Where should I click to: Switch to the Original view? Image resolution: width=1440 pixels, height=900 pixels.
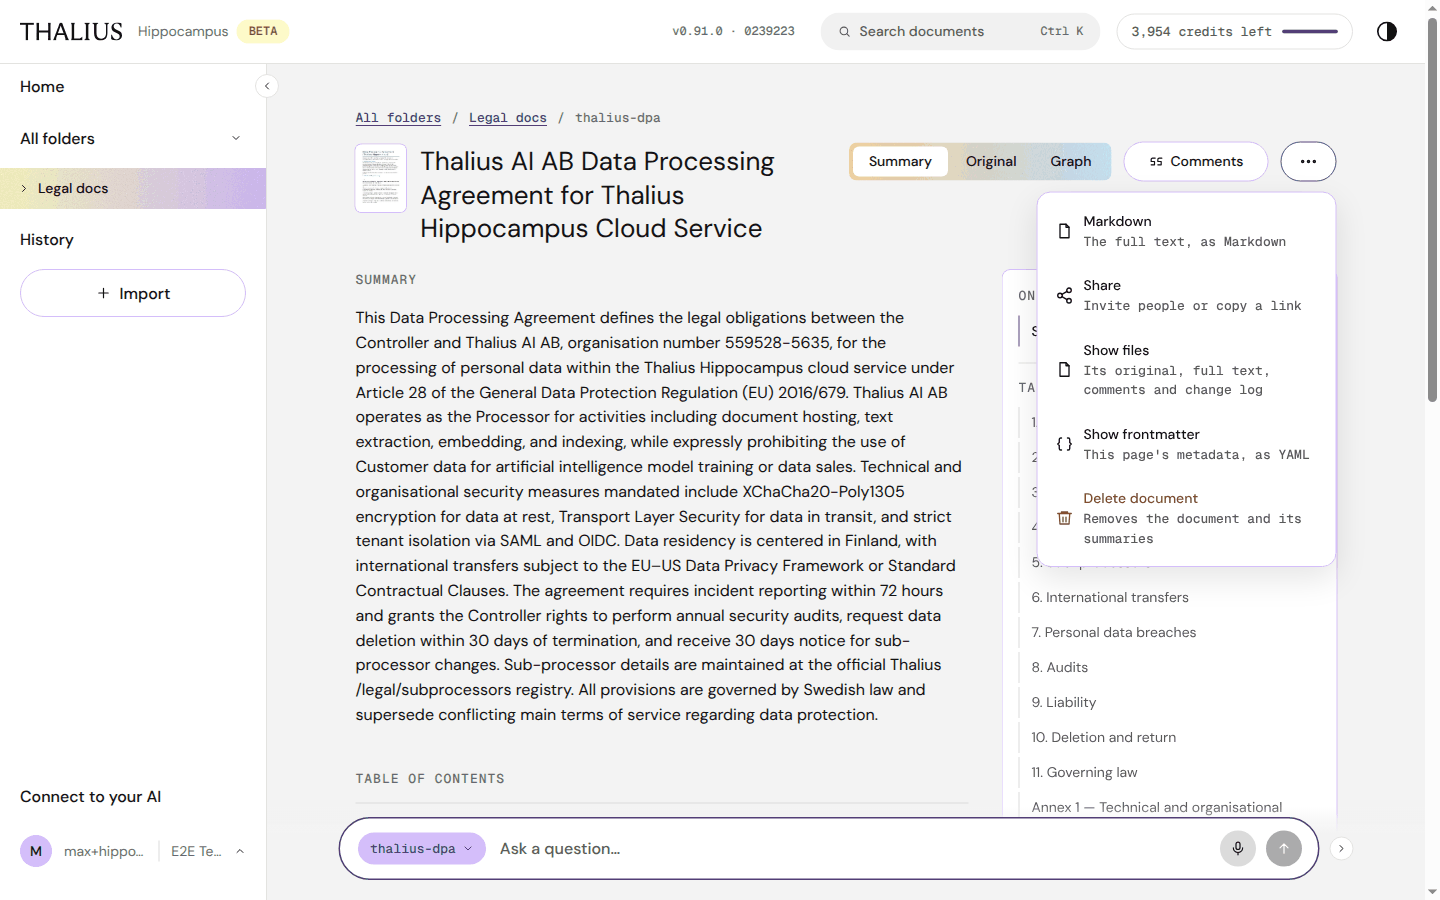coord(991,161)
